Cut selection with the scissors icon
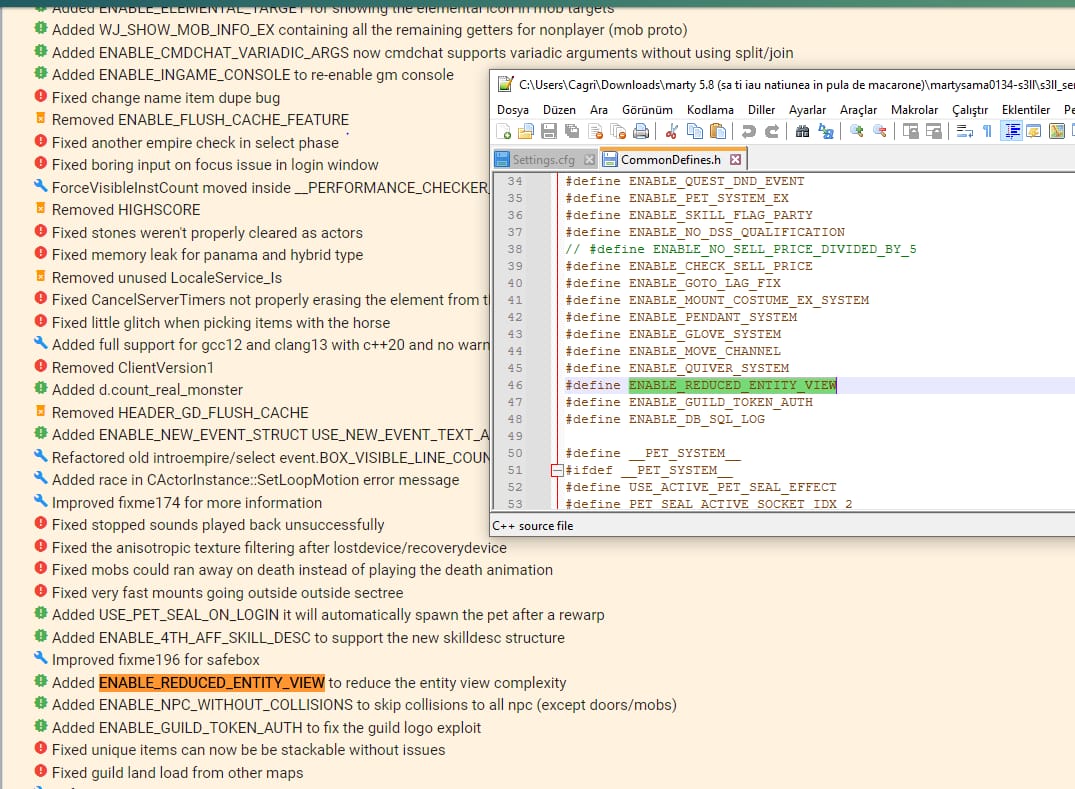 [x=672, y=131]
